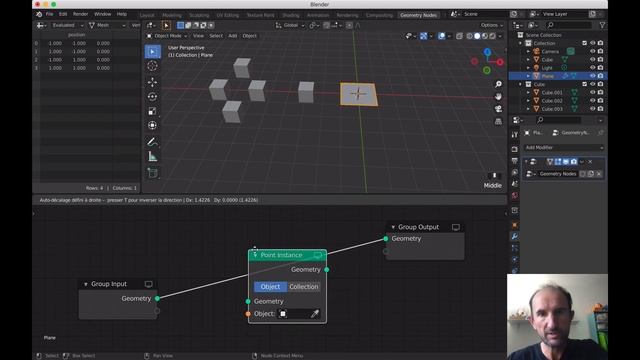Collapse the Group Output node triangle
This screenshot has width=640, height=360.
393,227
